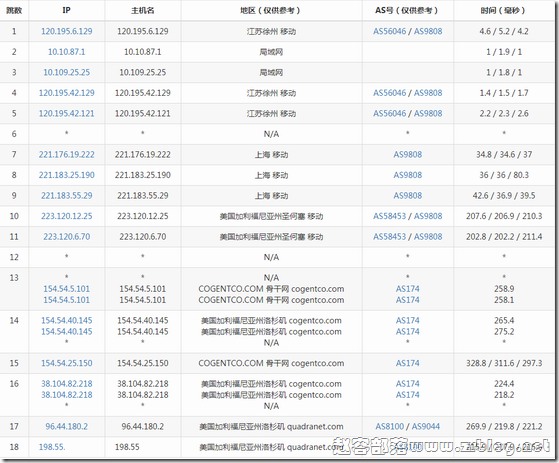
Task: Click IP link 221.183.25.190
Action: pyautogui.click(x=67, y=175)
